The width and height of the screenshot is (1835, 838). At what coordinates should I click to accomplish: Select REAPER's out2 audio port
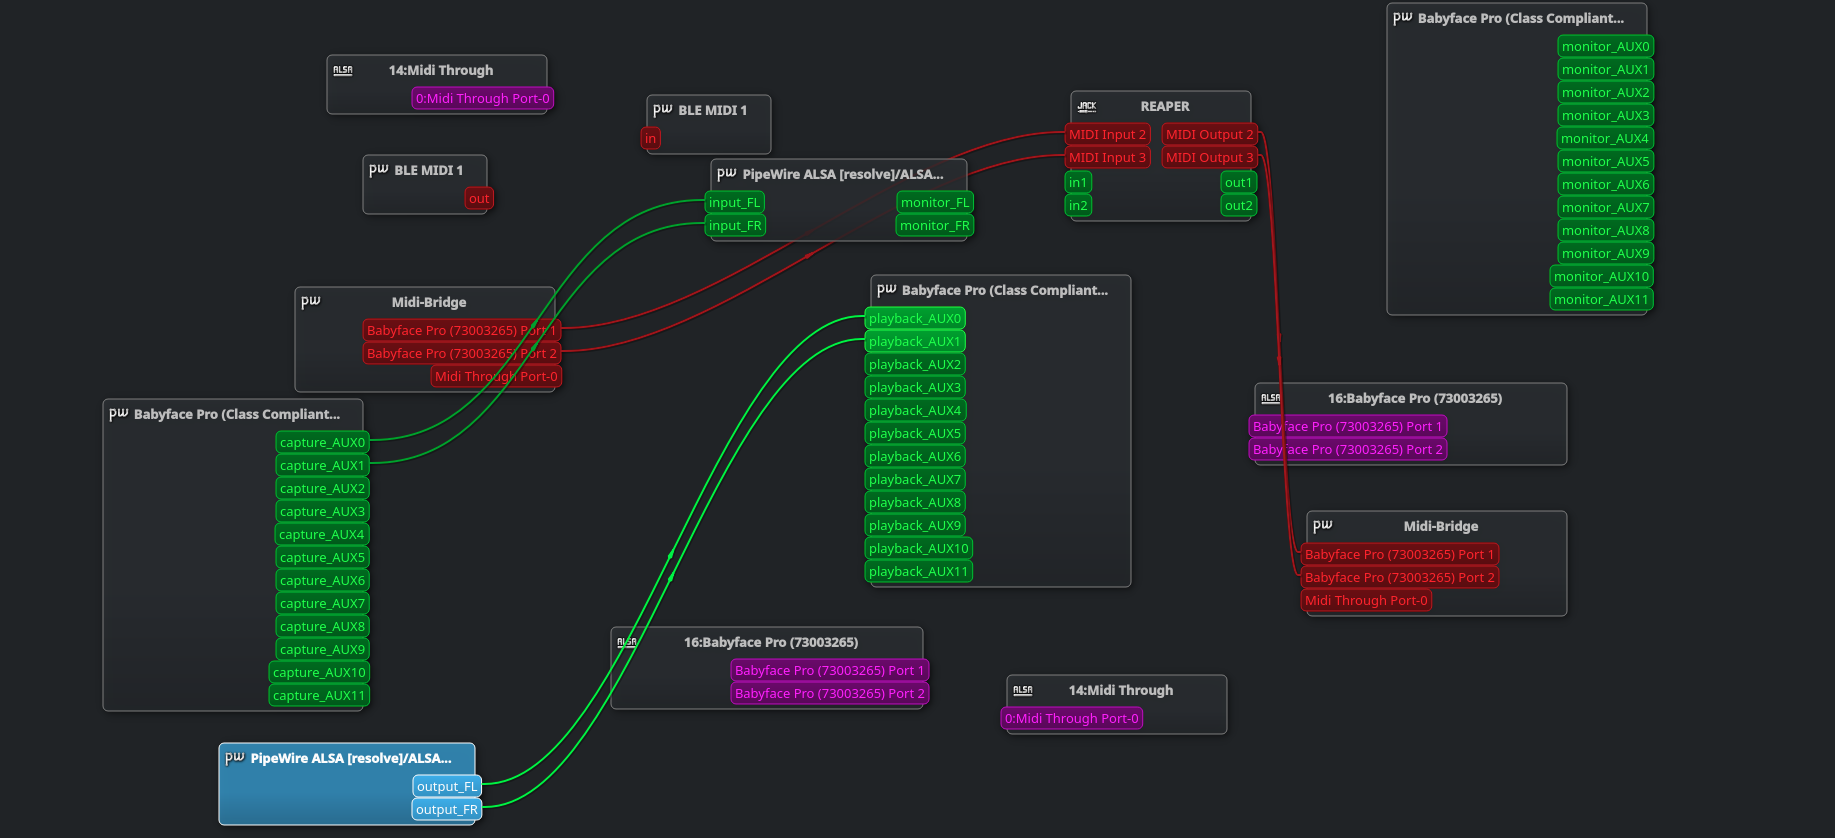[x=1239, y=205]
